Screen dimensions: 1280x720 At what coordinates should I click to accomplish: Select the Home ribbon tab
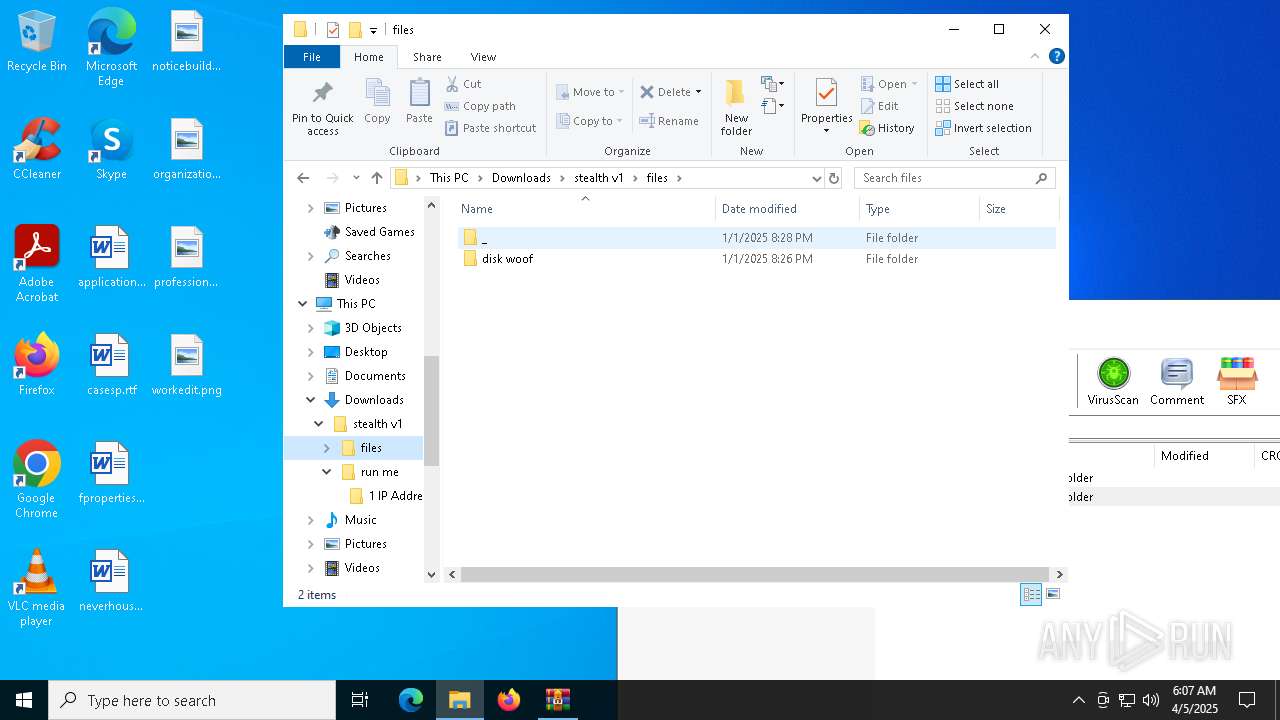[x=368, y=57]
